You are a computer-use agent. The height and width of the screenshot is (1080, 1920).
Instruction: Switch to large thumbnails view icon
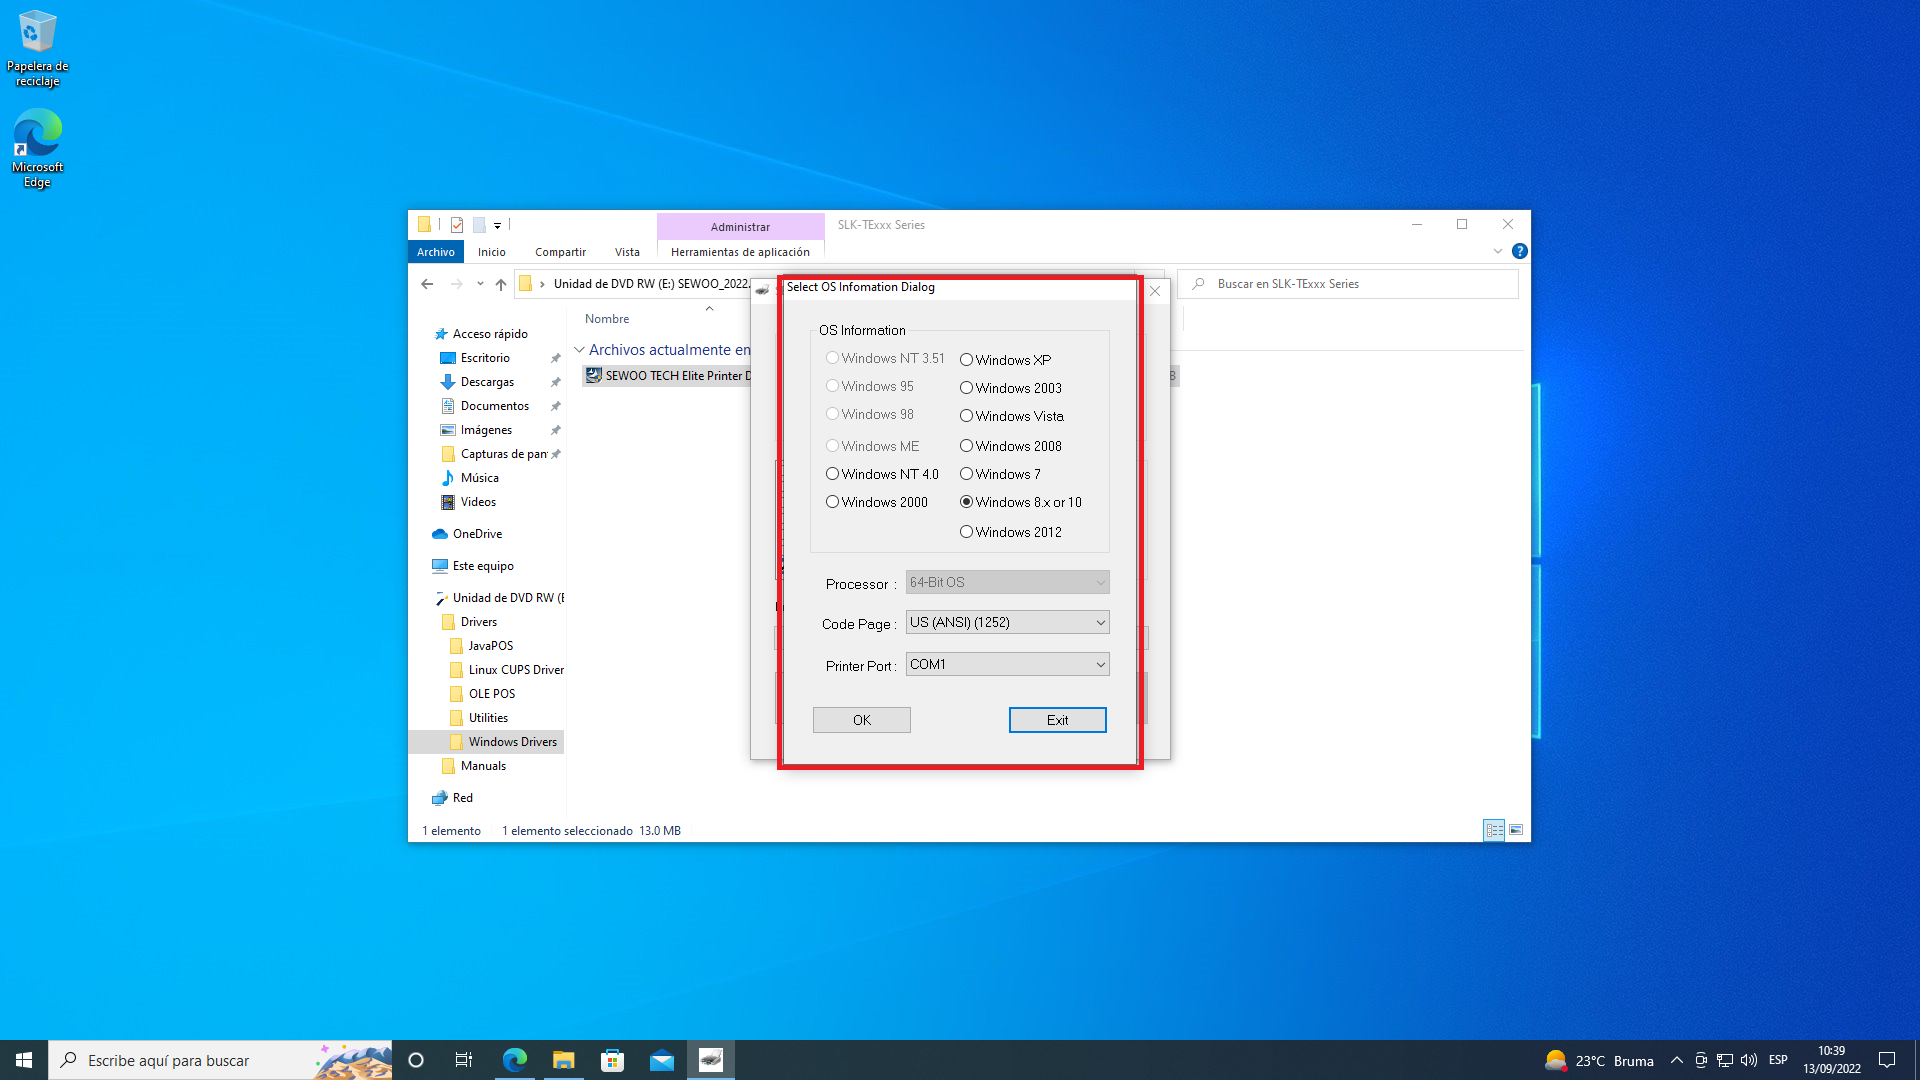coord(1516,830)
